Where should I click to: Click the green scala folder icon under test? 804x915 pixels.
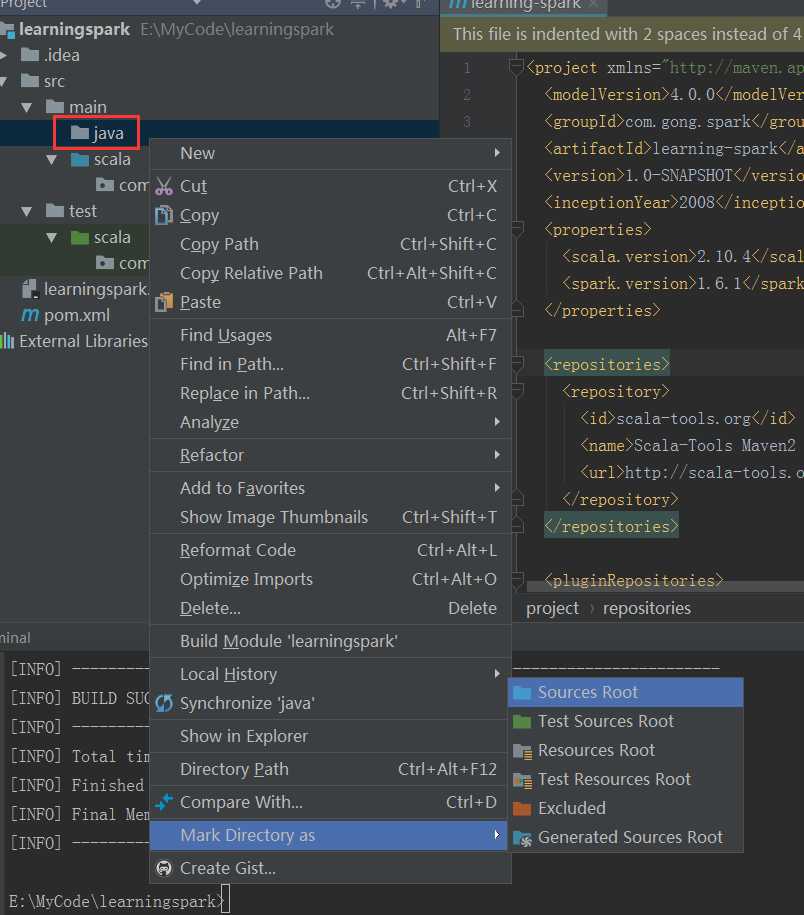79,238
